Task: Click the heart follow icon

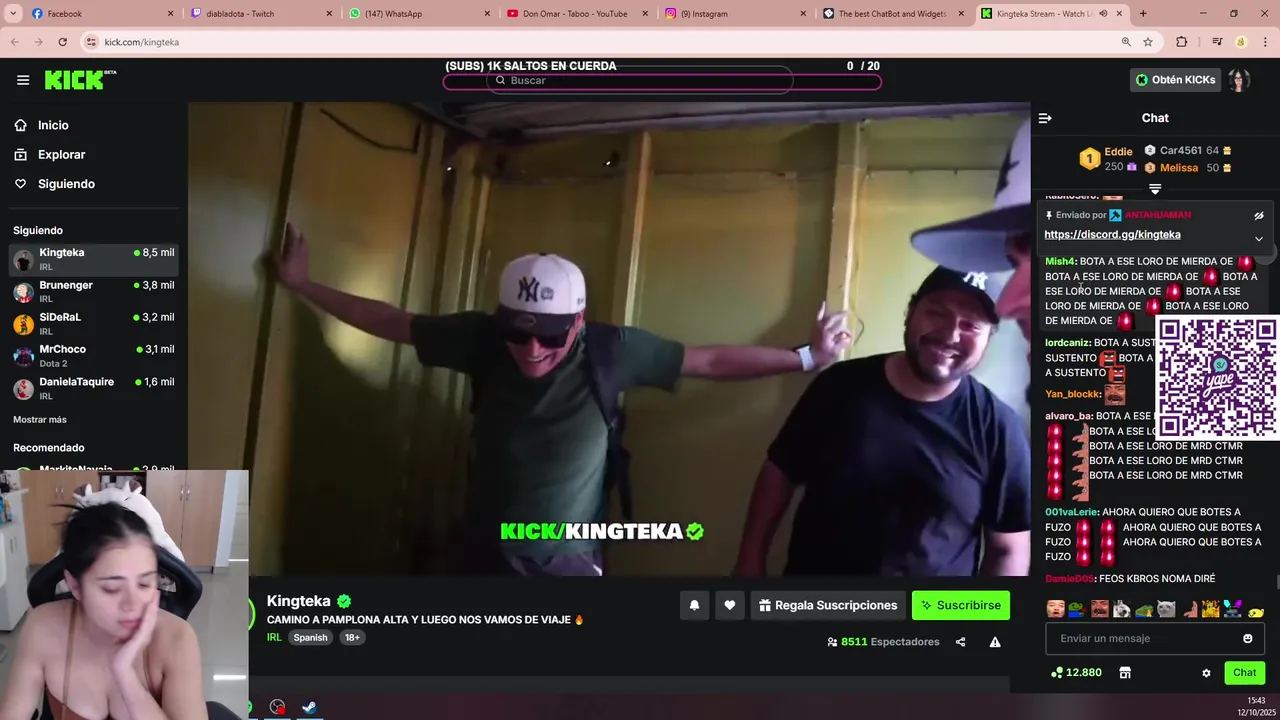Action: coord(730,605)
